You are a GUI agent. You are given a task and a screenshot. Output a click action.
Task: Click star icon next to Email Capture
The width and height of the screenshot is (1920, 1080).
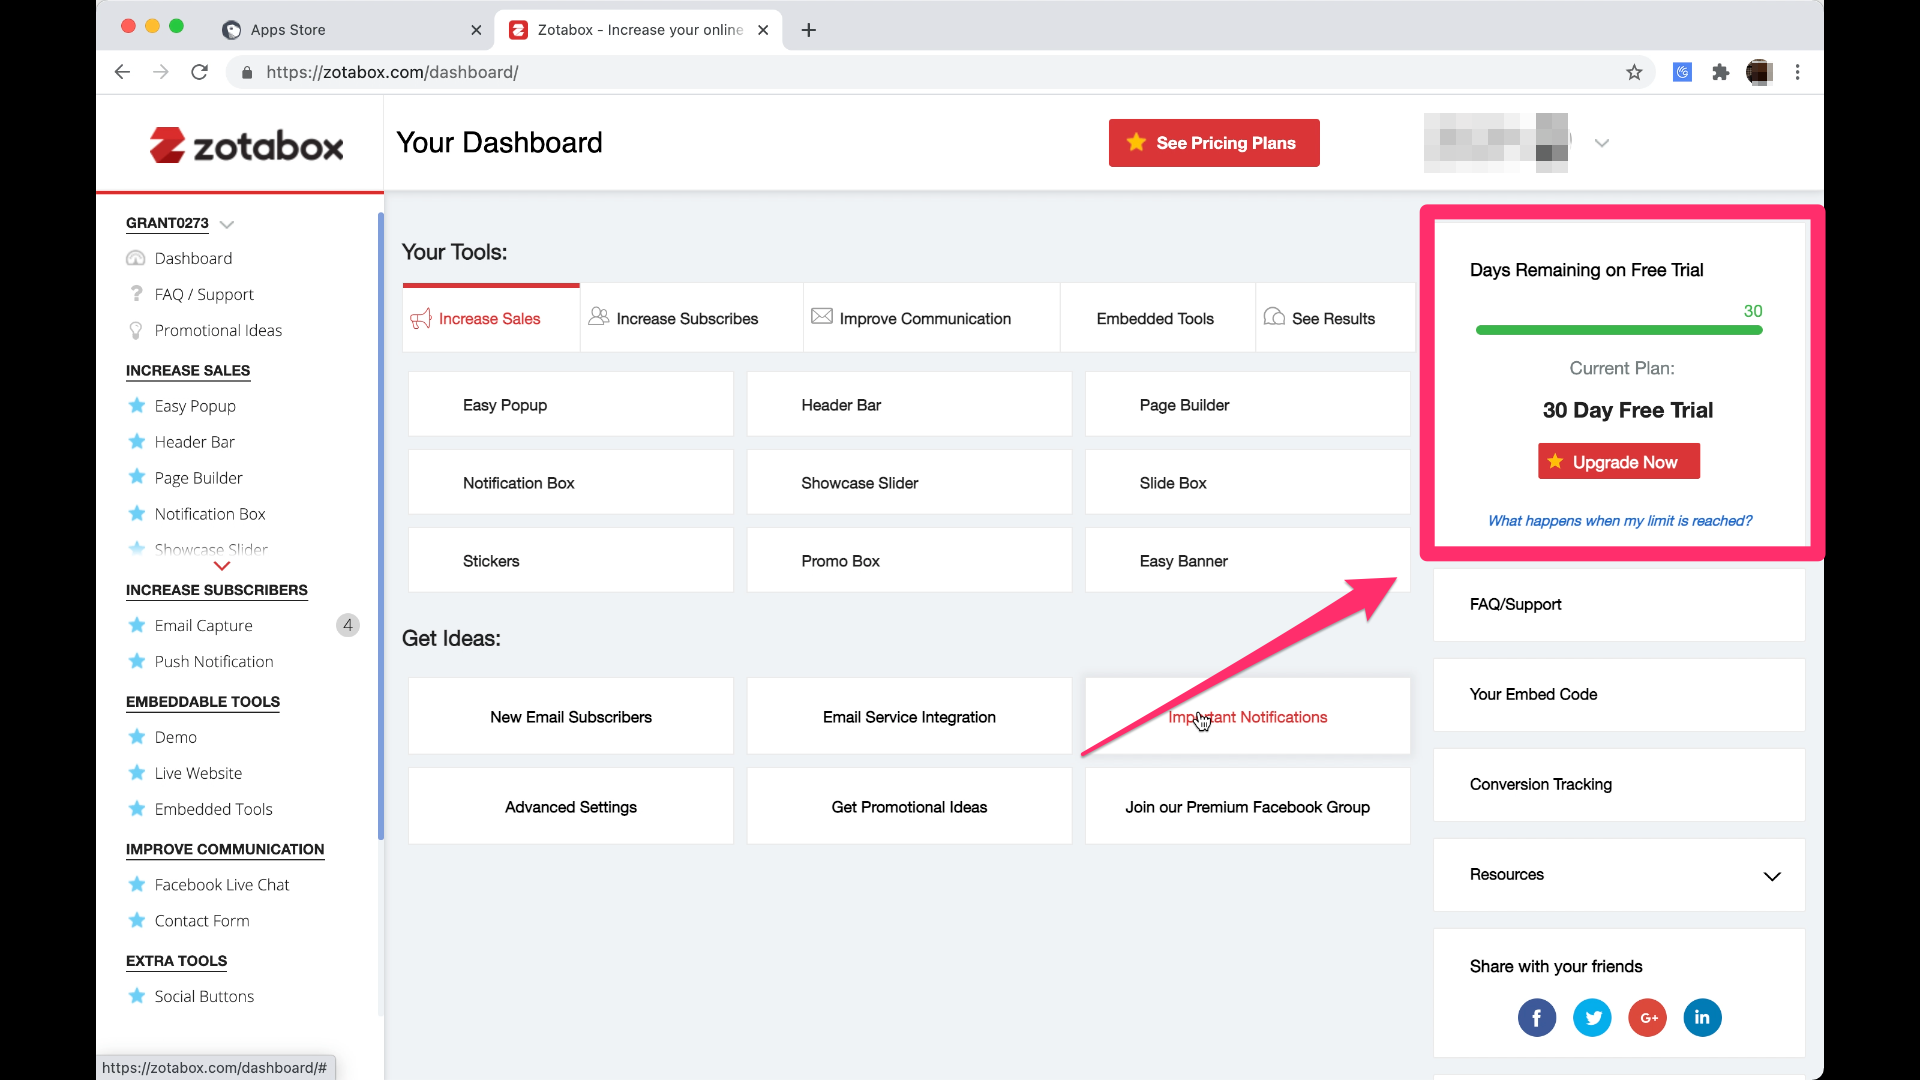(137, 625)
